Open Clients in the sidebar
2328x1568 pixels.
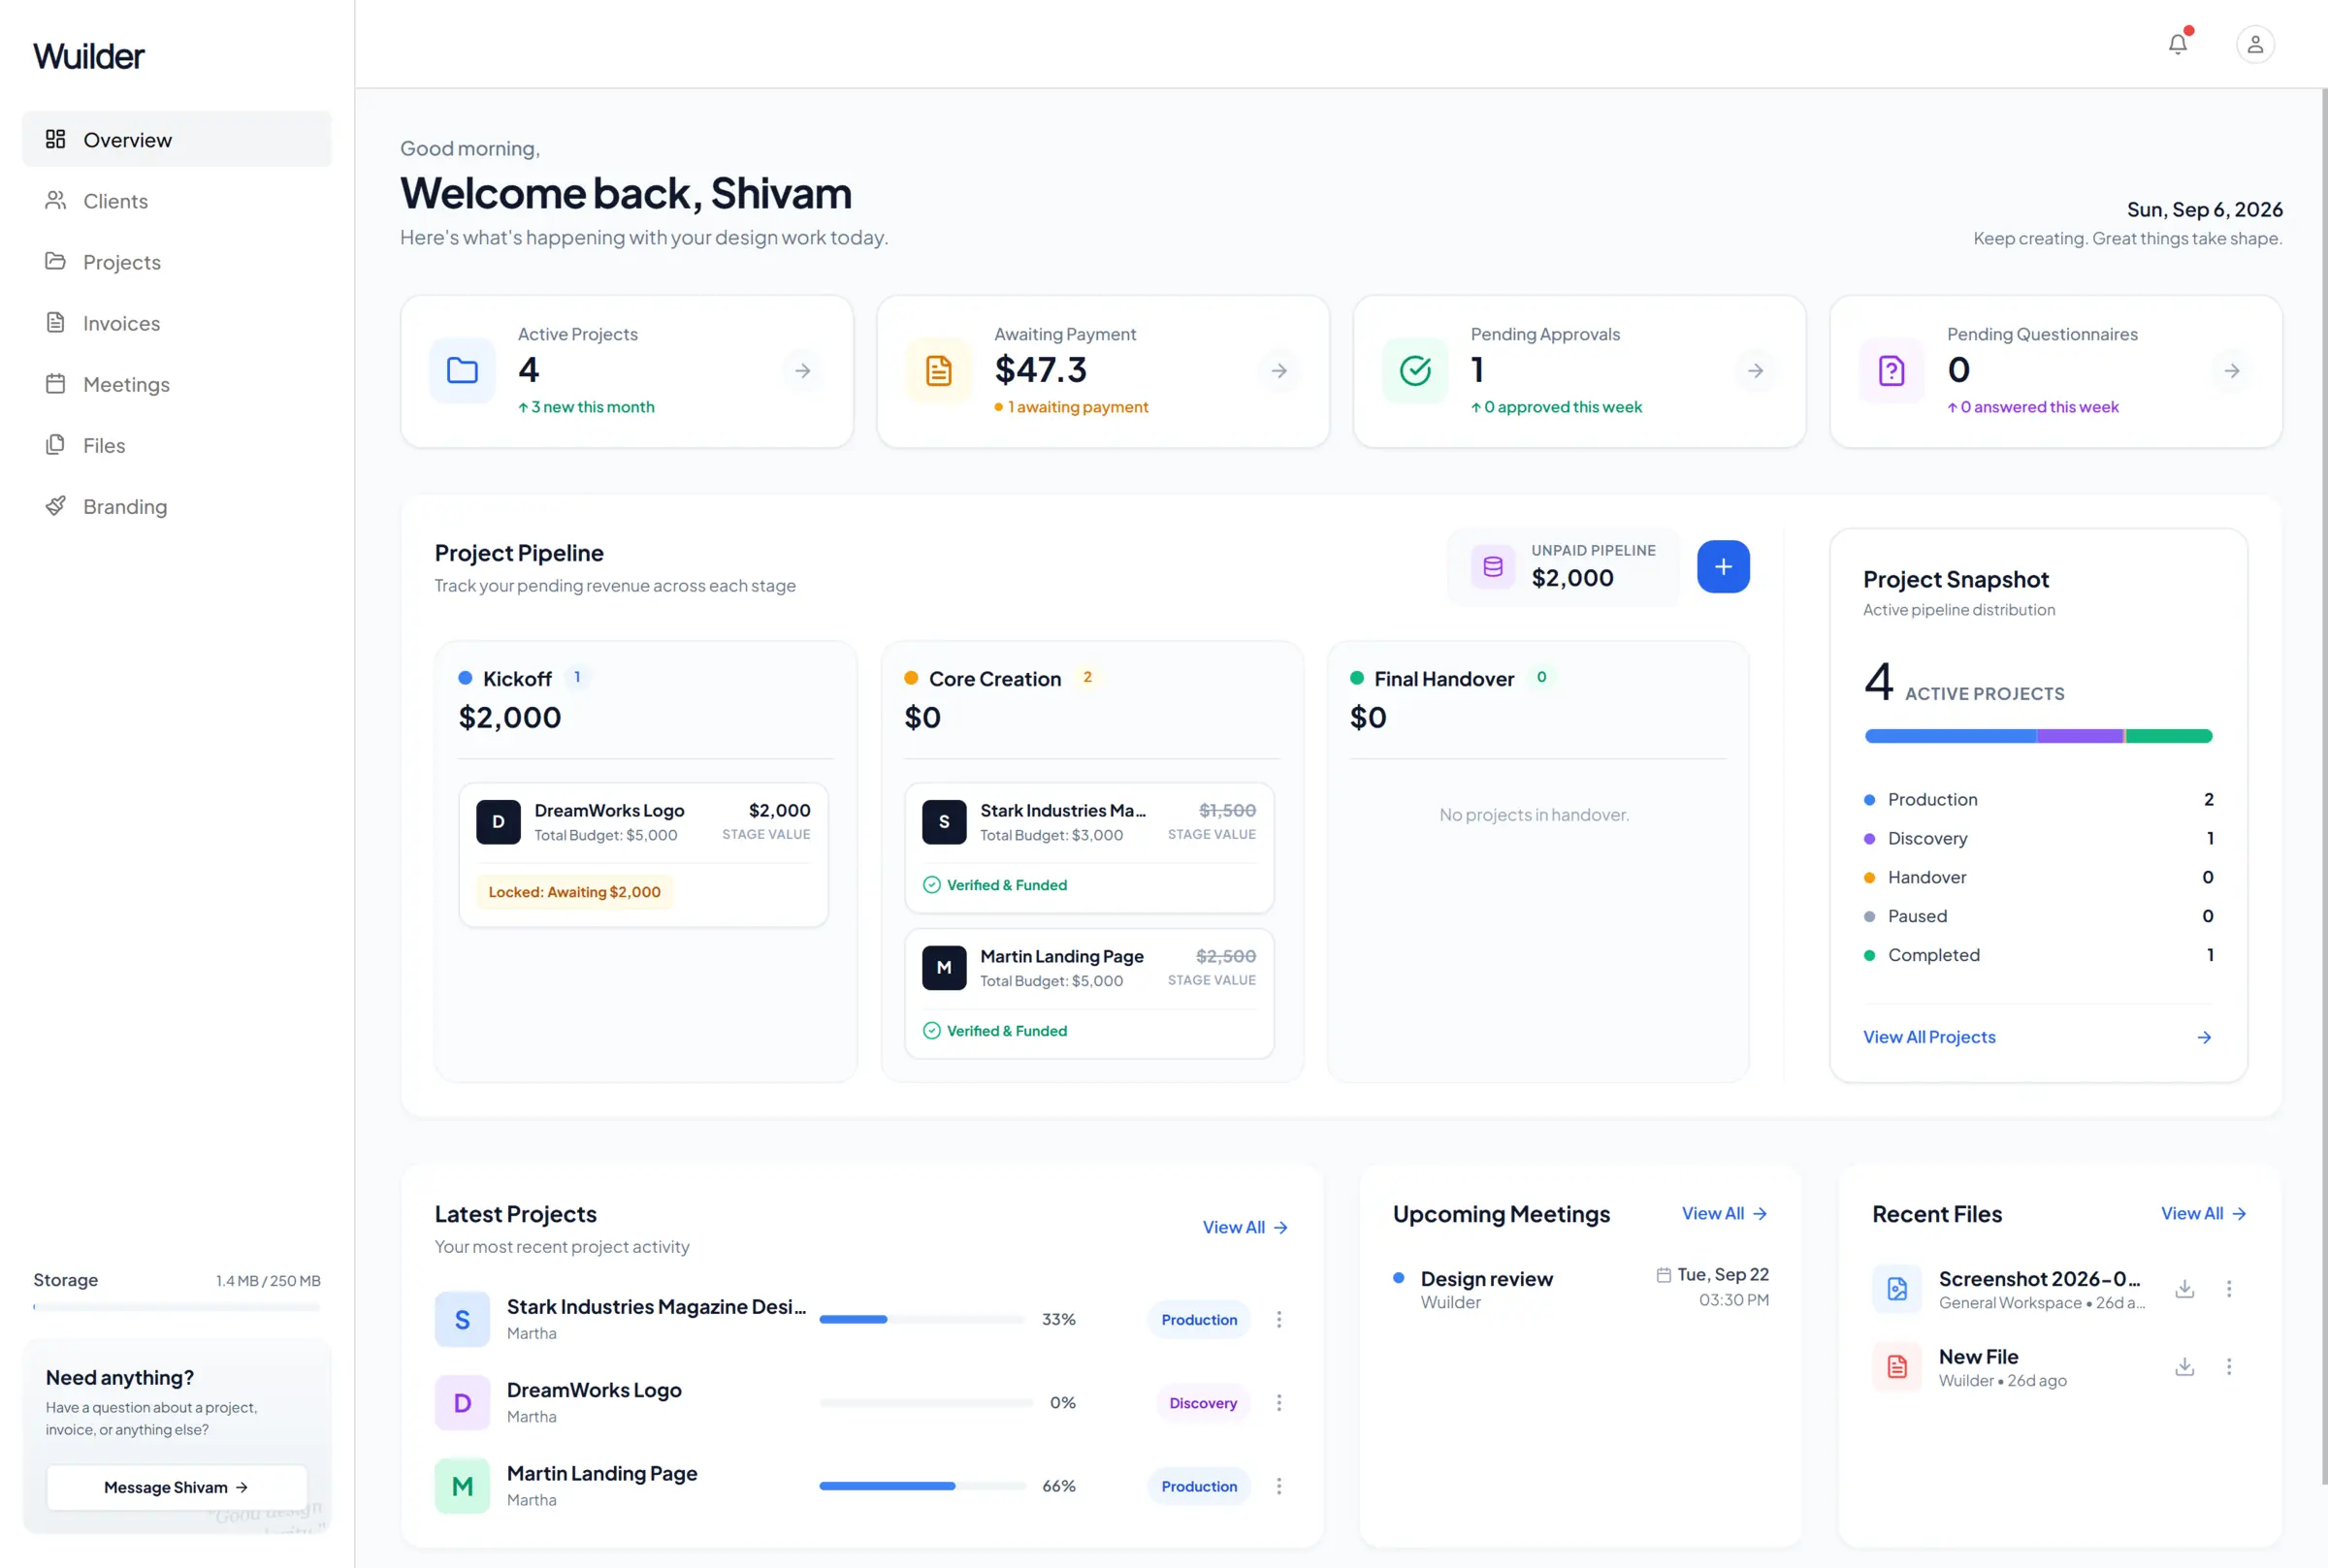[x=177, y=201]
